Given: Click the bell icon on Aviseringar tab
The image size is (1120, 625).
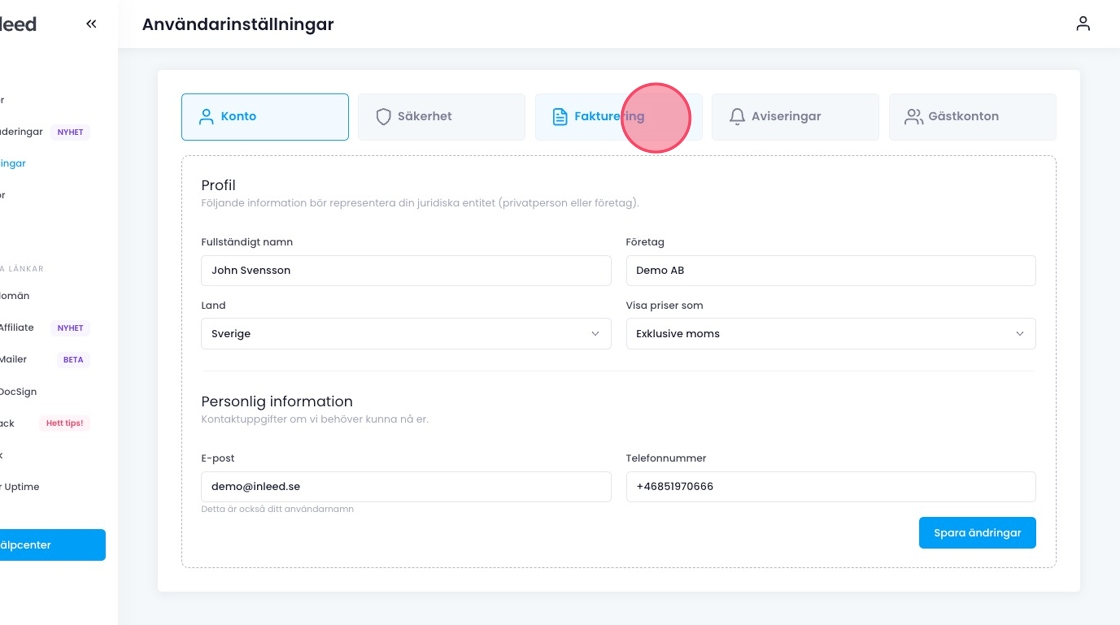Looking at the screenshot, I should (737, 117).
